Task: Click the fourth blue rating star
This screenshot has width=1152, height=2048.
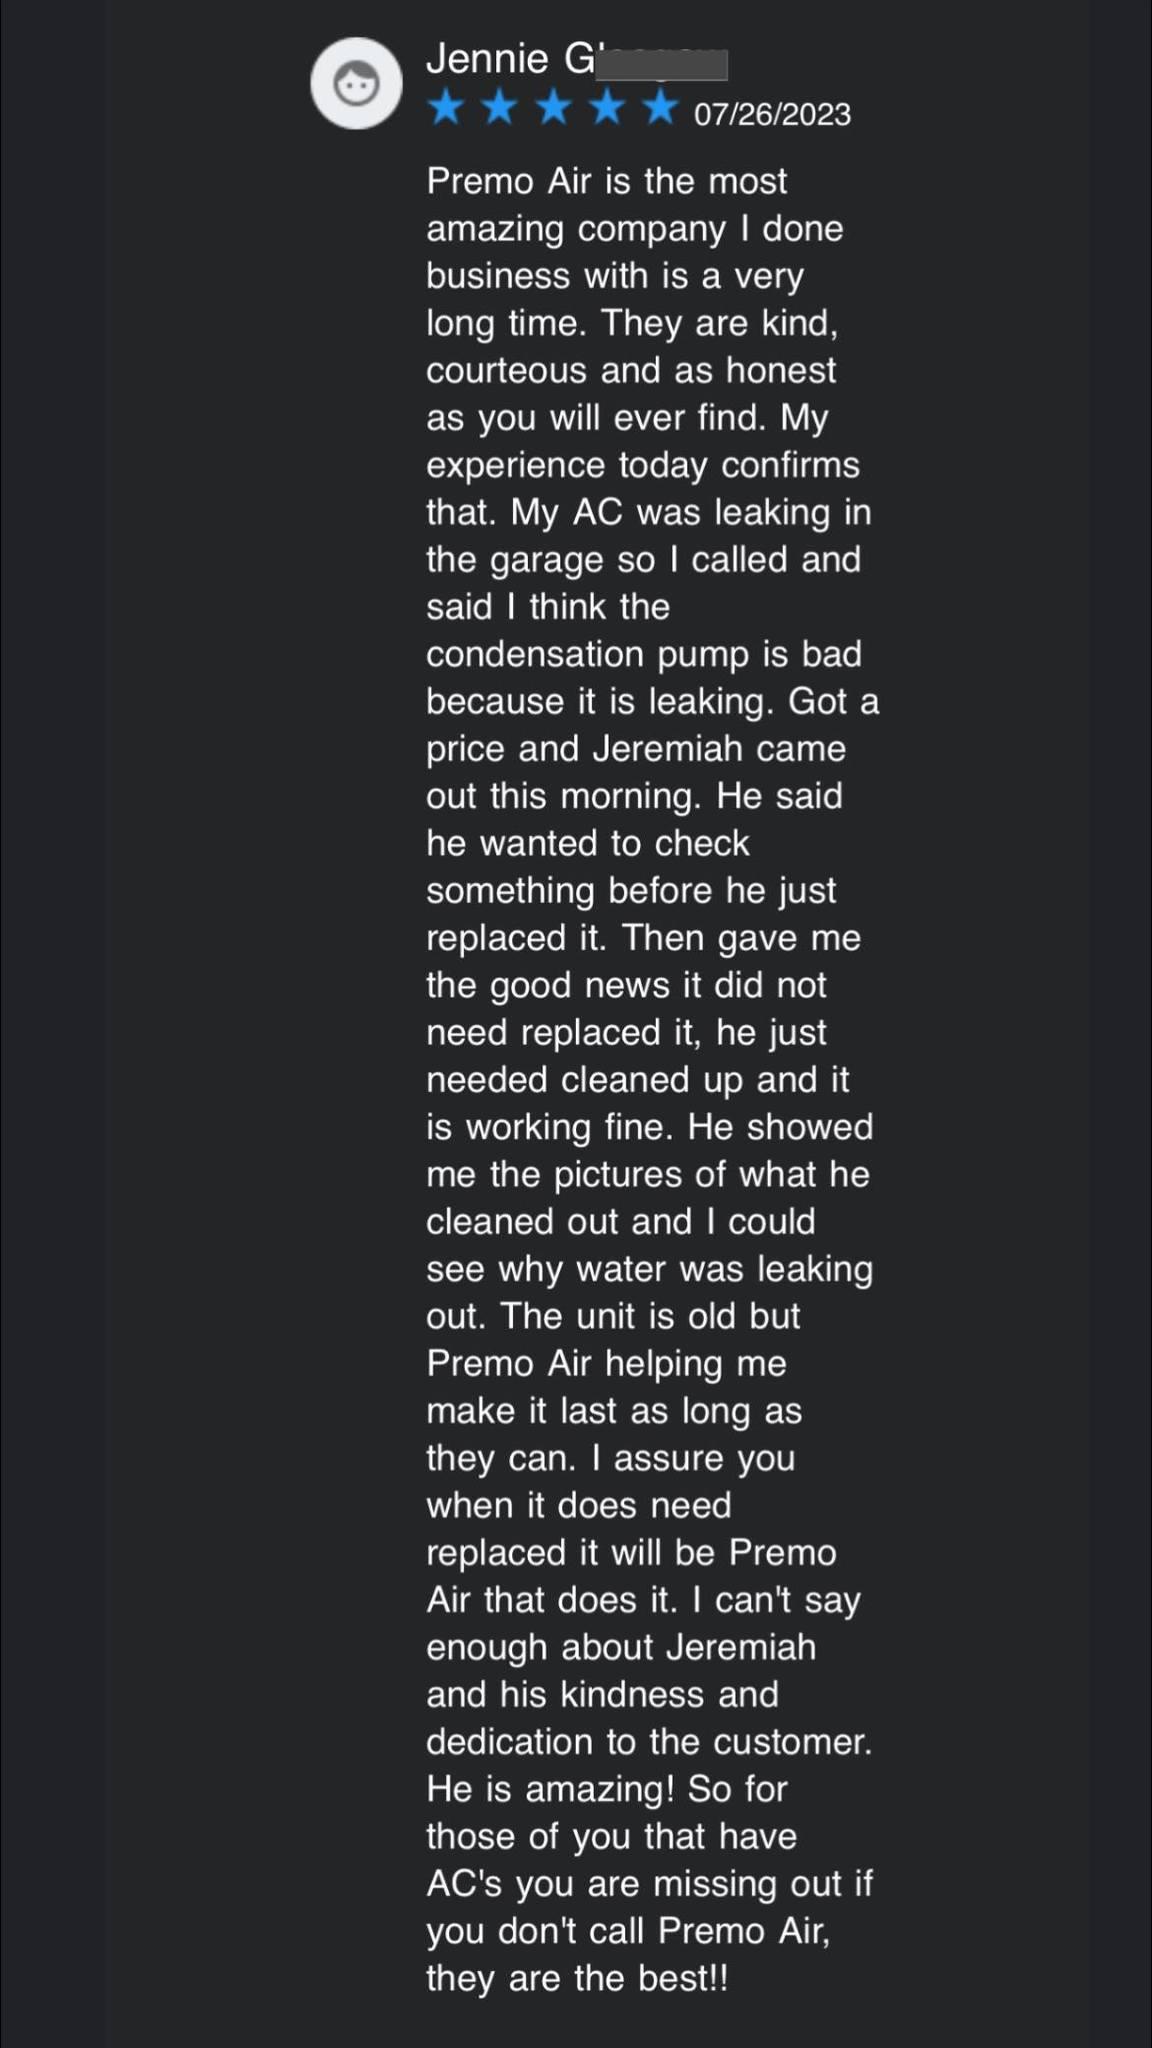Action: point(607,108)
